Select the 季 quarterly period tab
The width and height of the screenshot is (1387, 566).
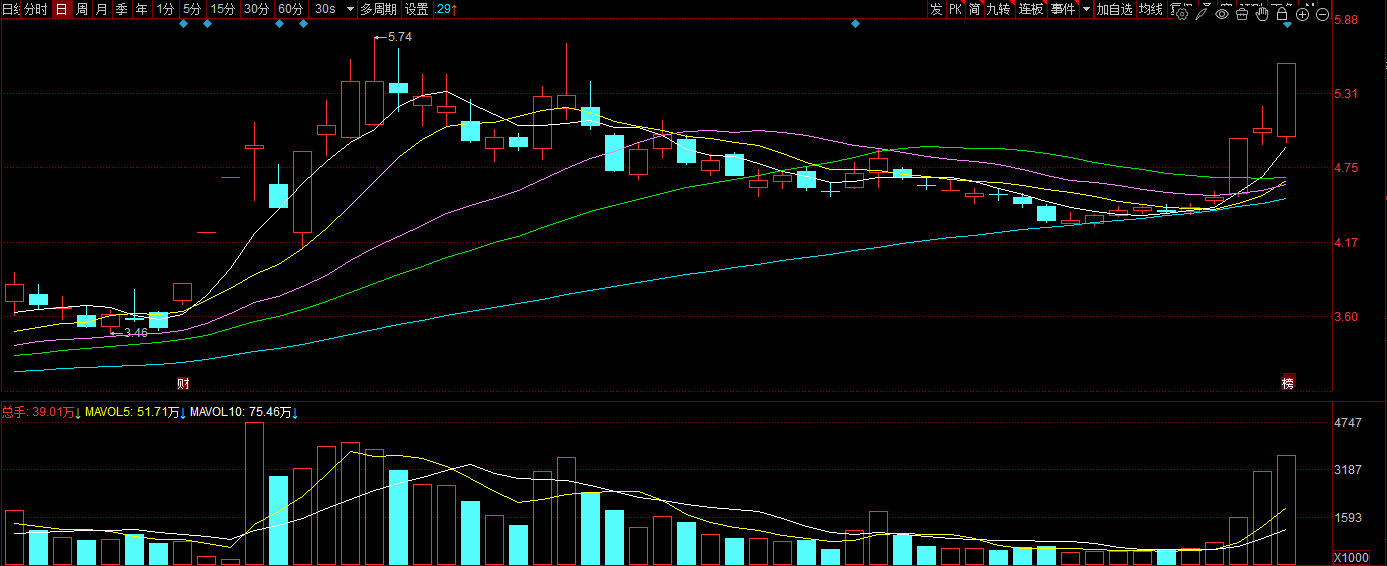pyautogui.click(x=121, y=9)
